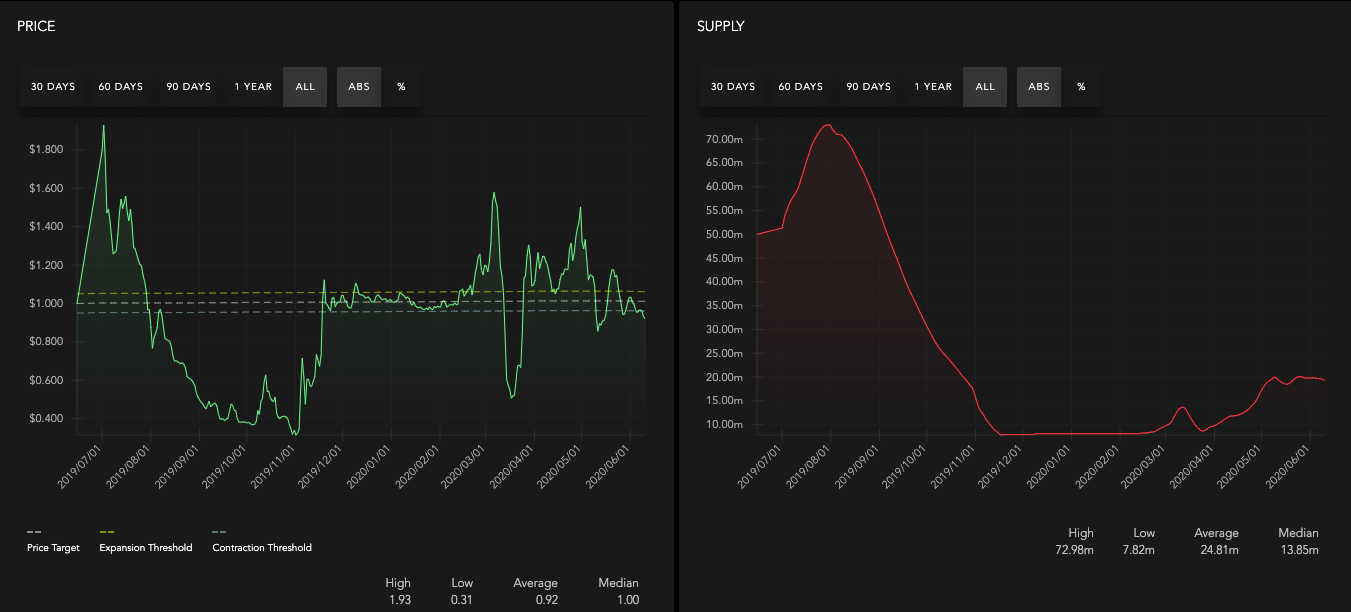The width and height of the screenshot is (1351, 612).
Task: Choose 90 DAYS range on Supply chart
Action: pyautogui.click(x=868, y=87)
